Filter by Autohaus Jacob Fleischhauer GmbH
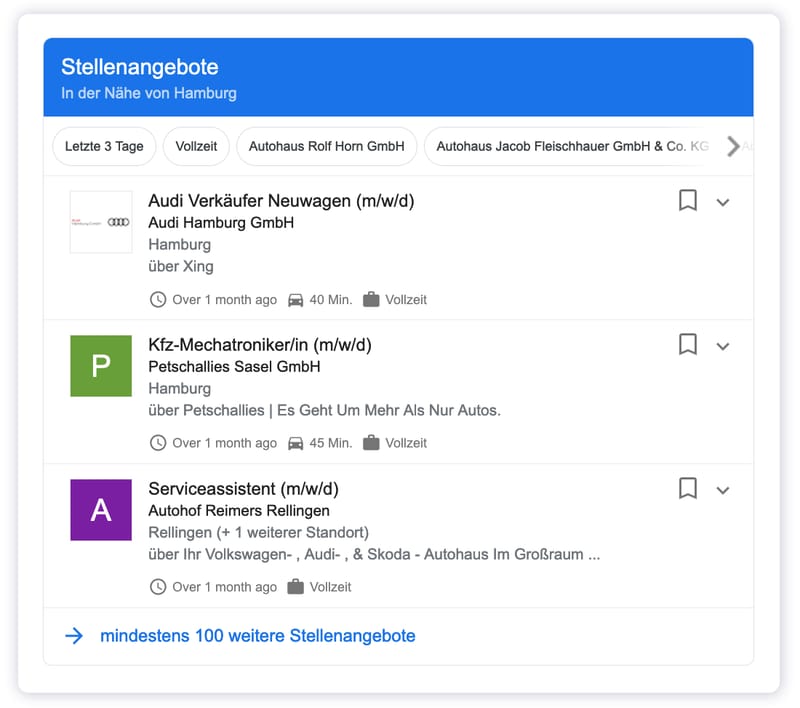 (571, 146)
